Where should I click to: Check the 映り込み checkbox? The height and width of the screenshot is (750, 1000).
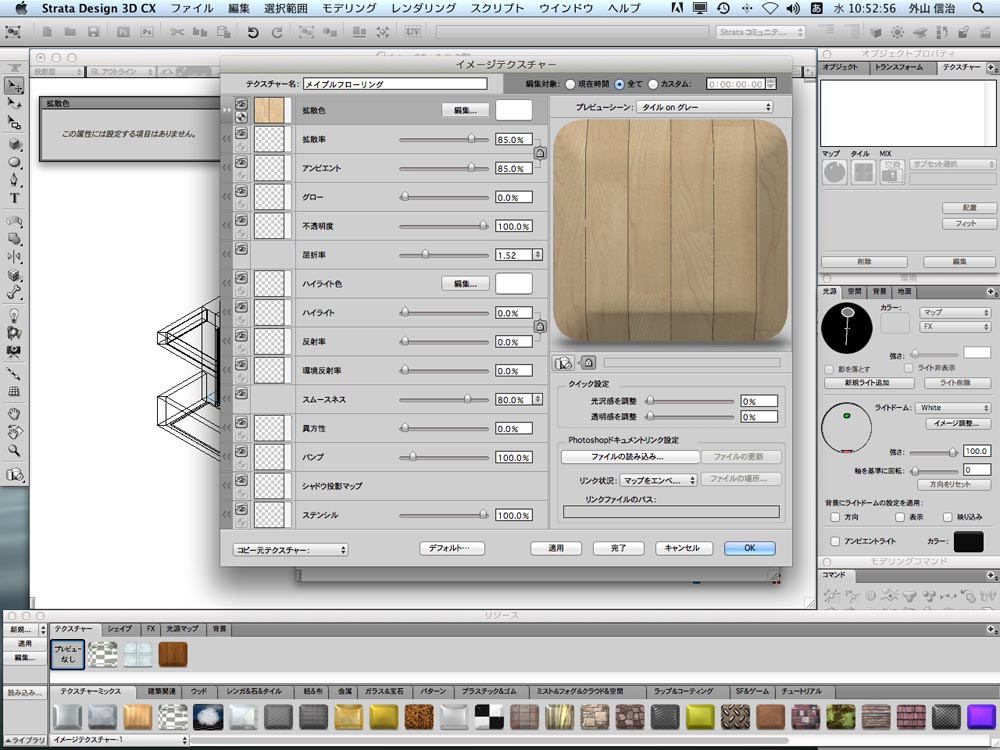click(x=948, y=517)
